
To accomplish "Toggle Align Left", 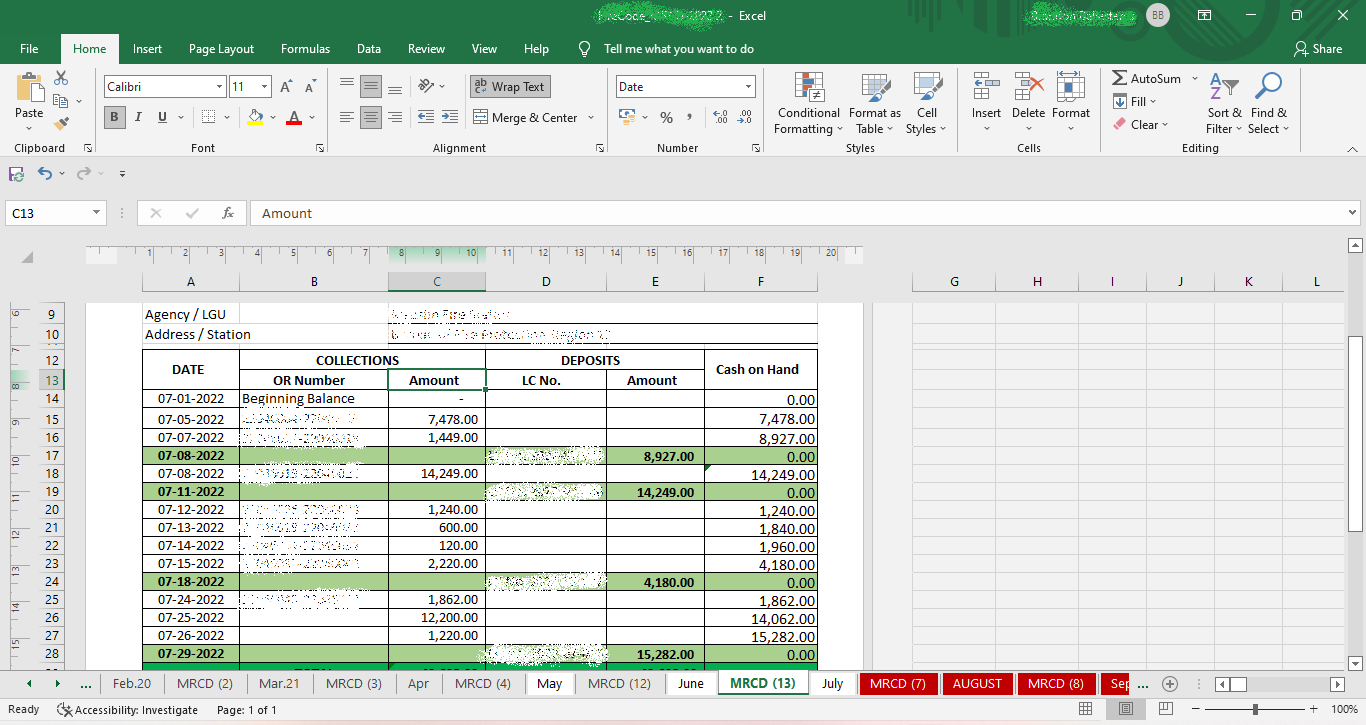I will point(347,117).
